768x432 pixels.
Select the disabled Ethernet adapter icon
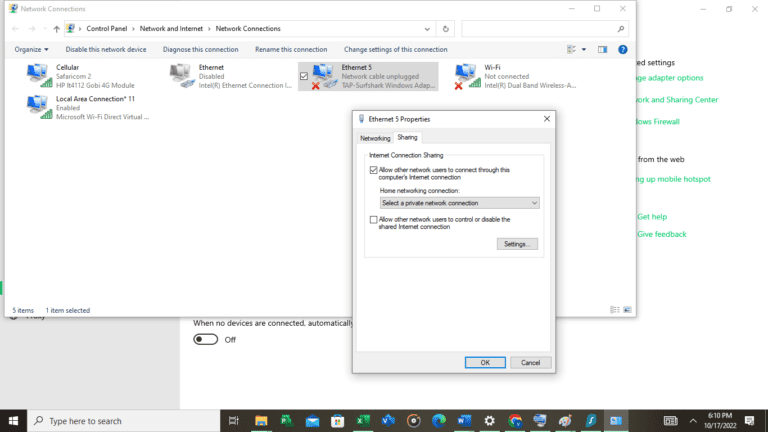(181, 75)
